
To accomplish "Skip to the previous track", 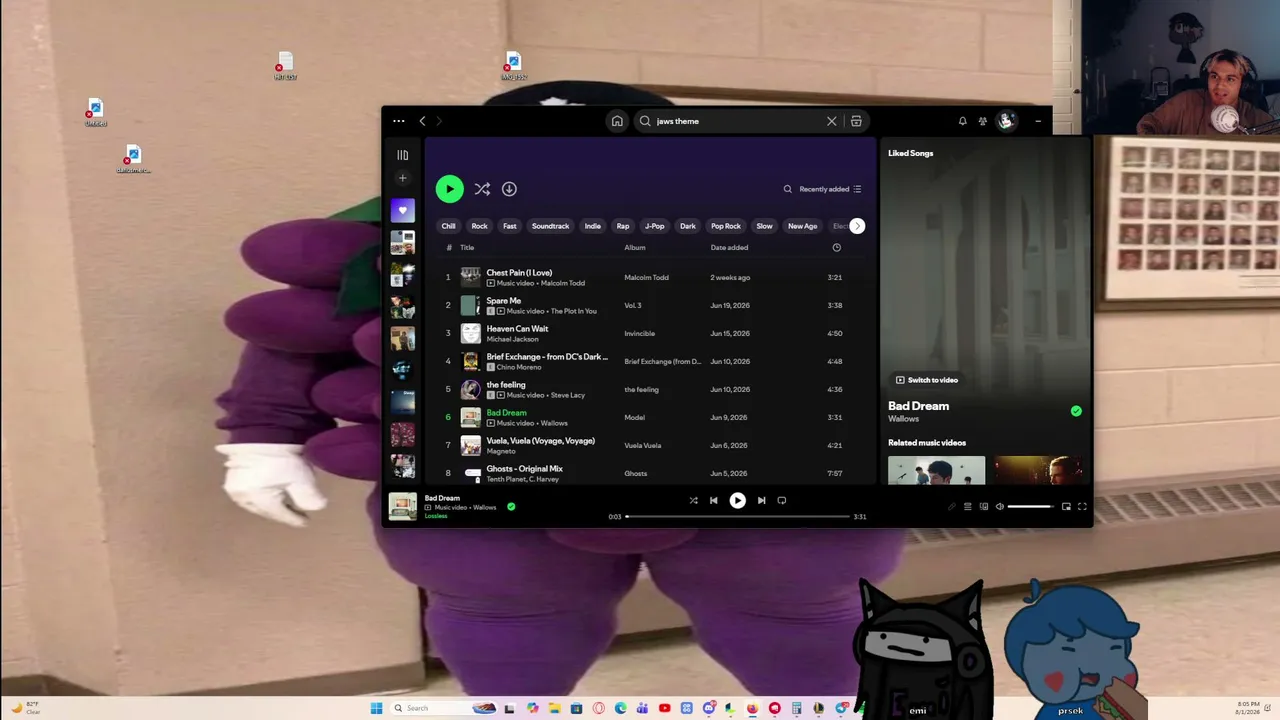I will point(713,501).
